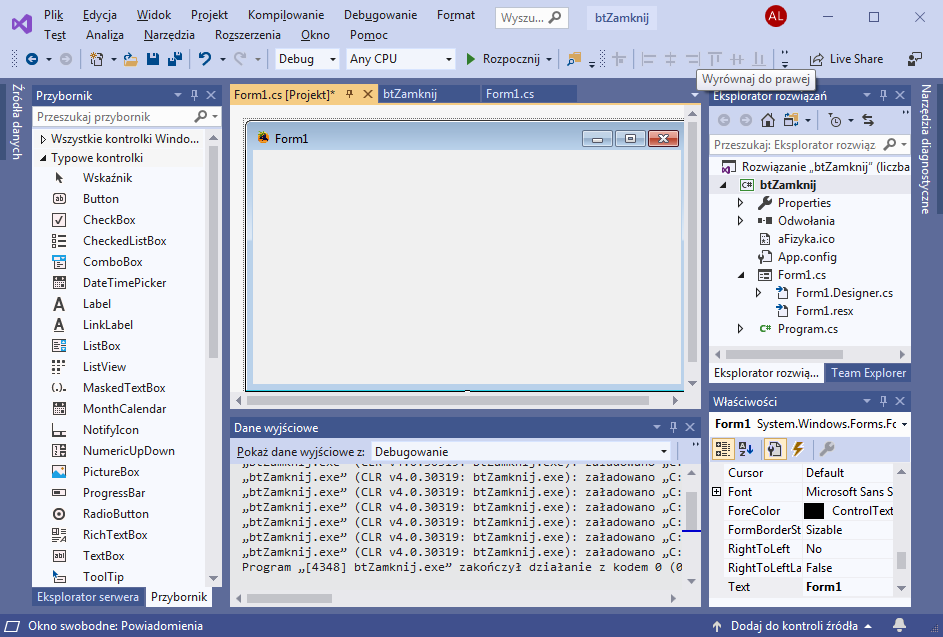Switch to the Eksplorator serwera tab
The image size is (943, 637).
(88, 597)
